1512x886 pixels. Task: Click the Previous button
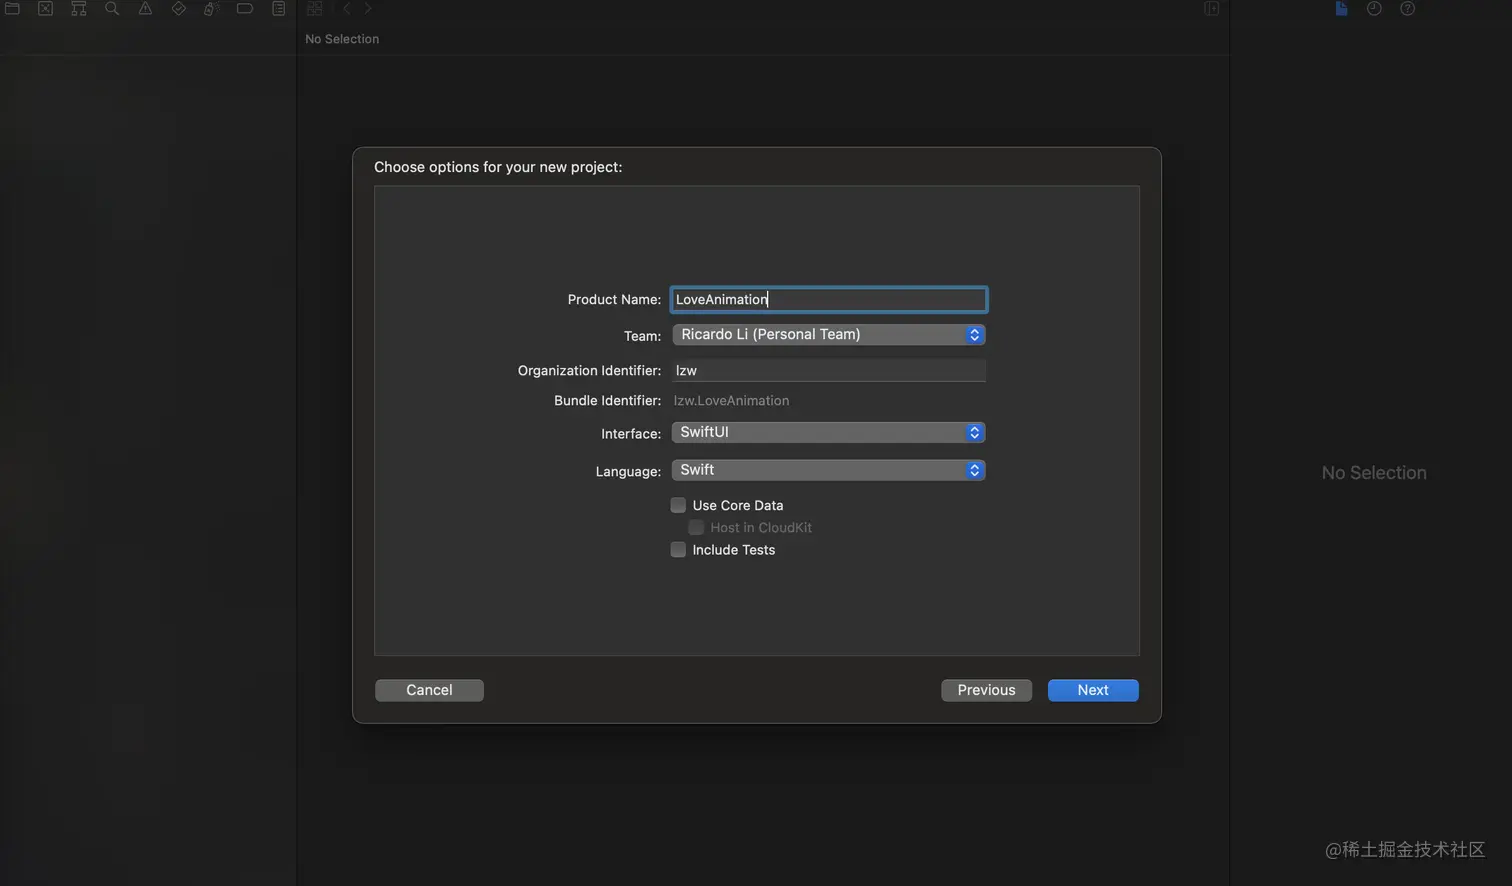tap(986, 690)
